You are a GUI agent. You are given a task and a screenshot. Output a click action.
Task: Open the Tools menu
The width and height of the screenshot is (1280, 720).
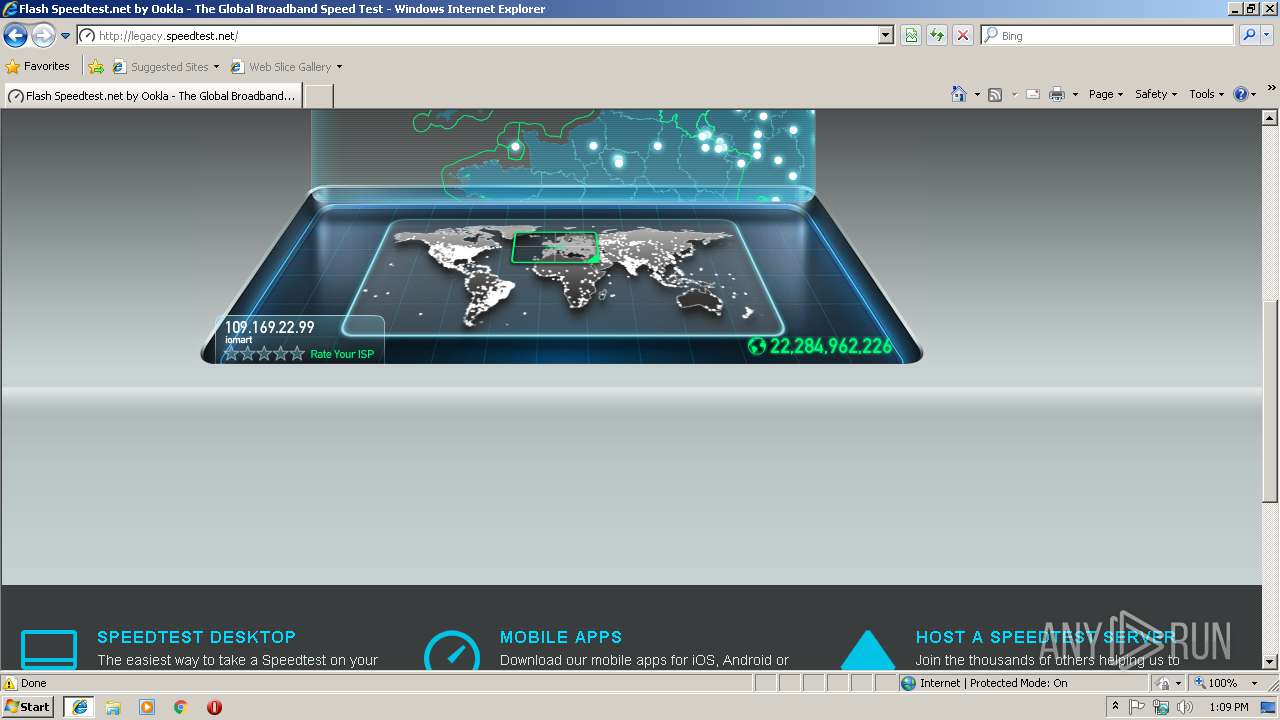pyautogui.click(x=1206, y=94)
